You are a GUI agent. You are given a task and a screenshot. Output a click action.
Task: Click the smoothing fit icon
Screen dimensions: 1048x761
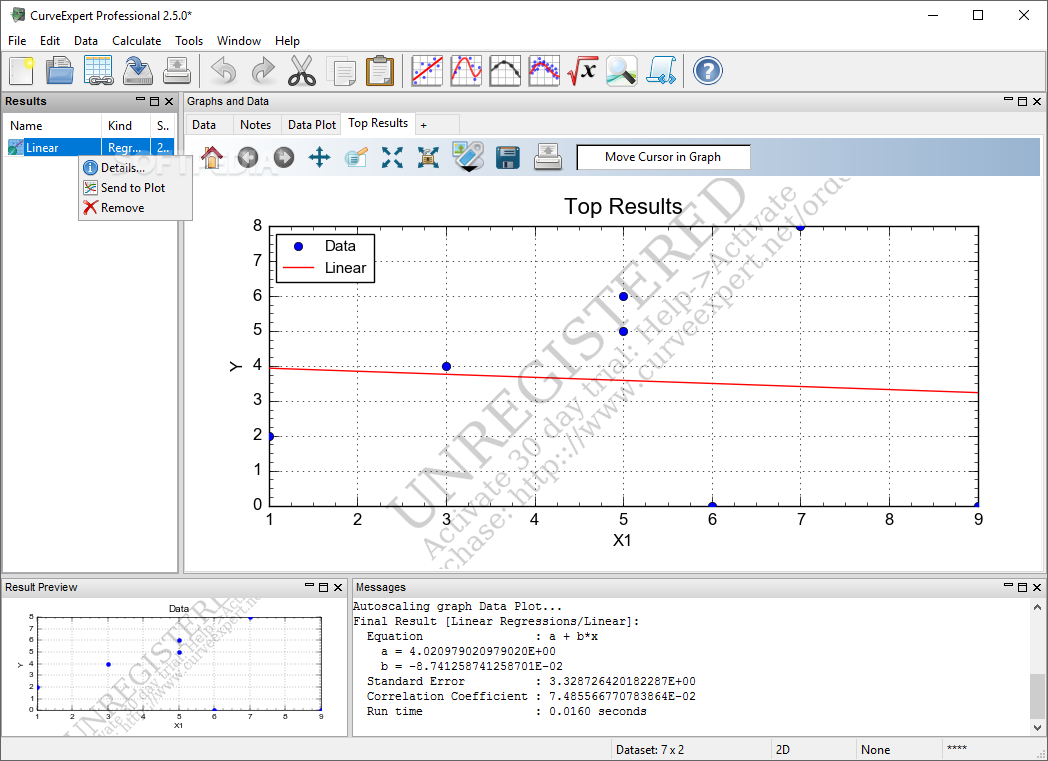(544, 71)
